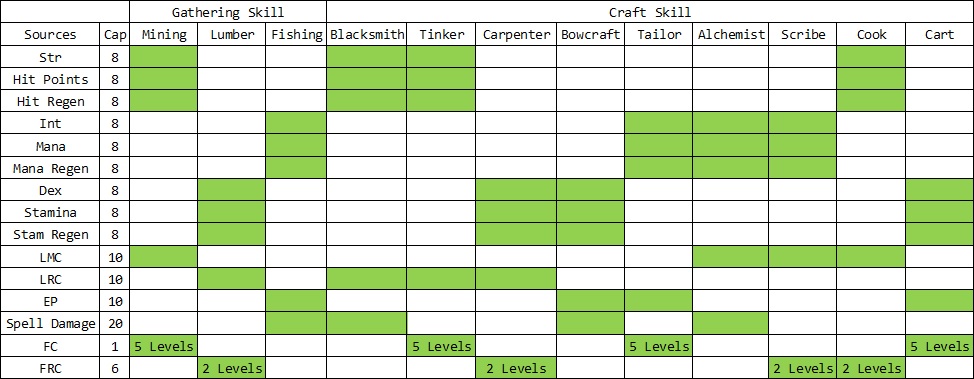The height and width of the screenshot is (379, 974).
Task: Select the 2 Levels cell under Cook
Action: 871,368
